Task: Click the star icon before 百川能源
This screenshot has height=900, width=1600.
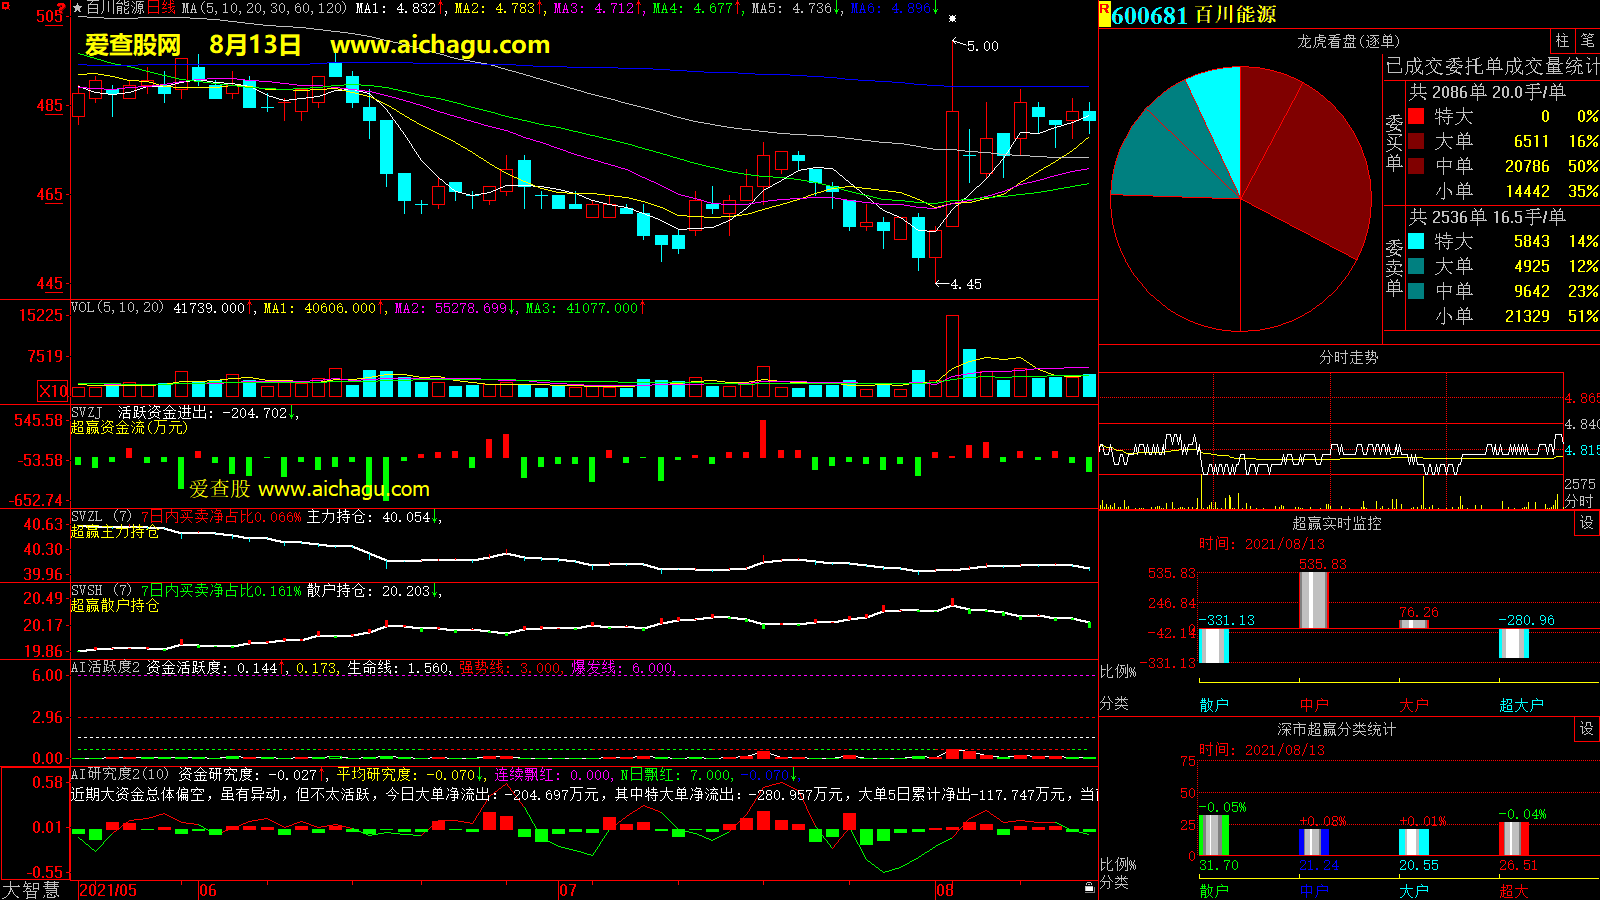Action: [78, 8]
